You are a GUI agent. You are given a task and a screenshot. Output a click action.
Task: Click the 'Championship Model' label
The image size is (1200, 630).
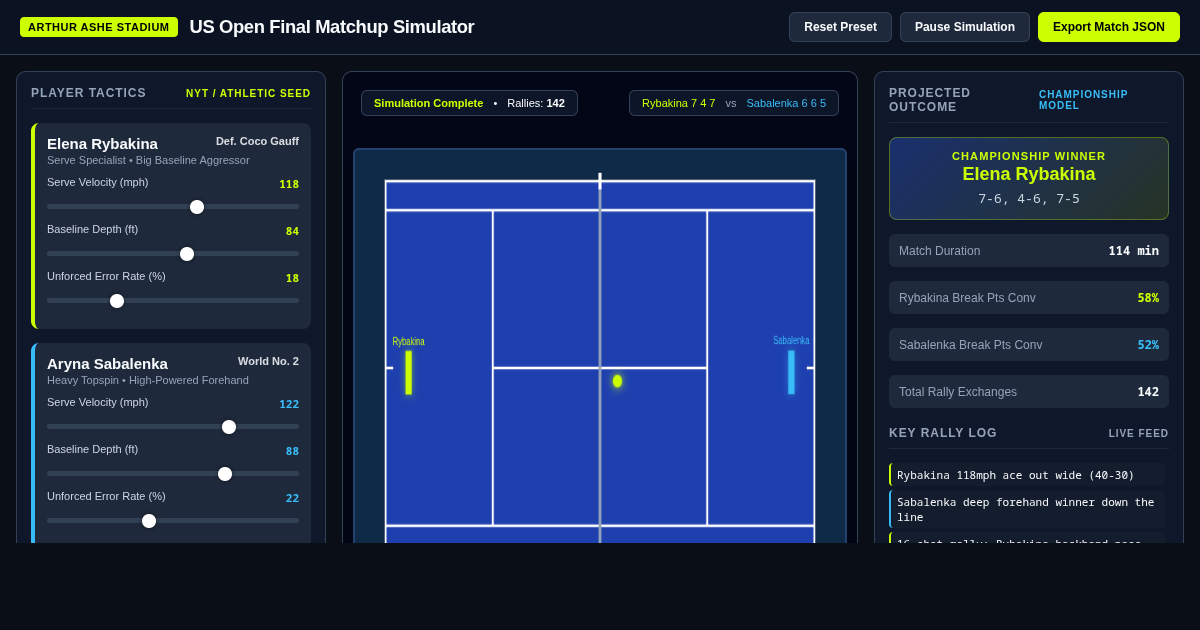click(x=1083, y=100)
